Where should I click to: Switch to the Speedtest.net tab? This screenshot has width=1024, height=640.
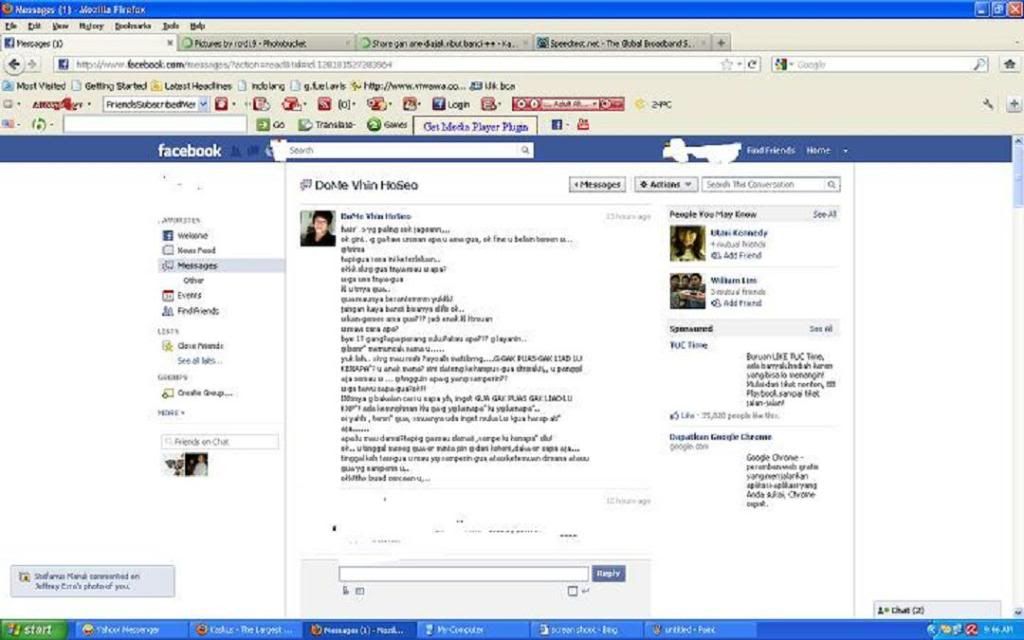pos(622,43)
